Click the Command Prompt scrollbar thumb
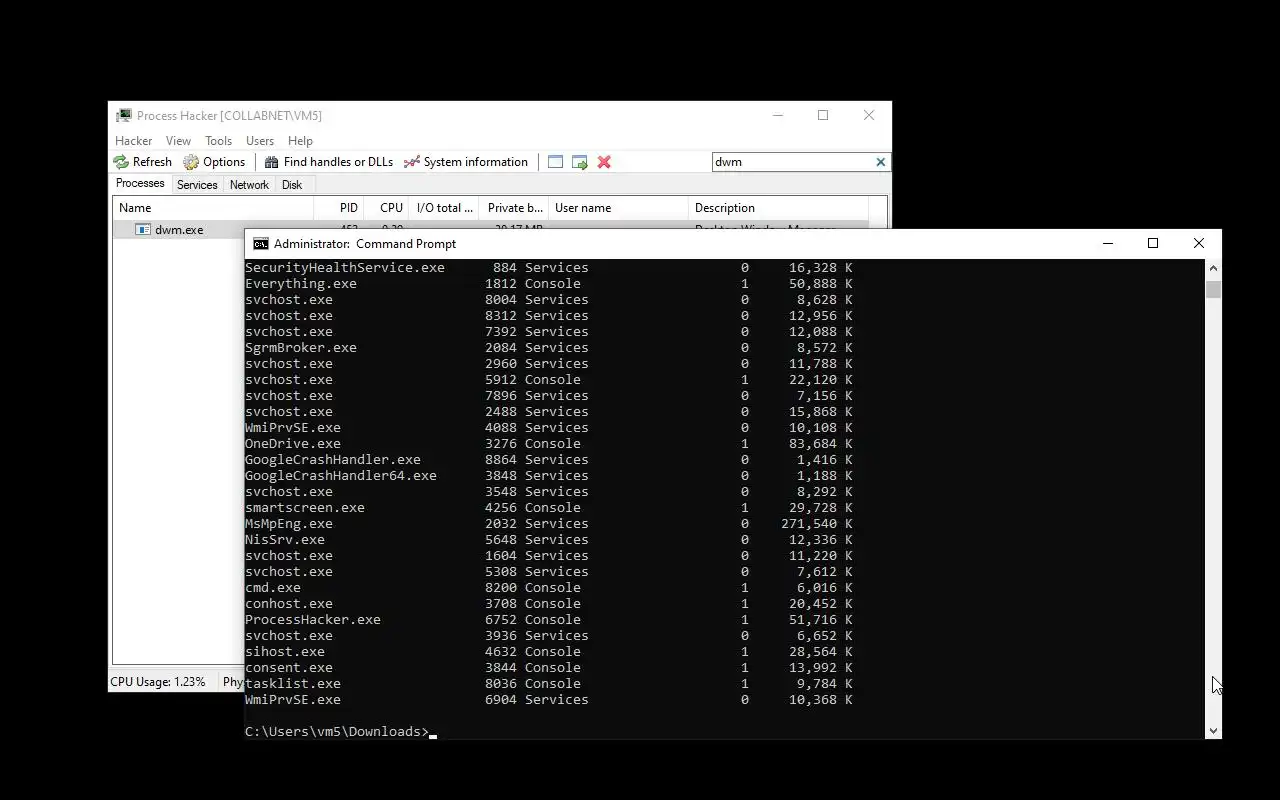This screenshot has height=800, width=1280. (1213, 289)
